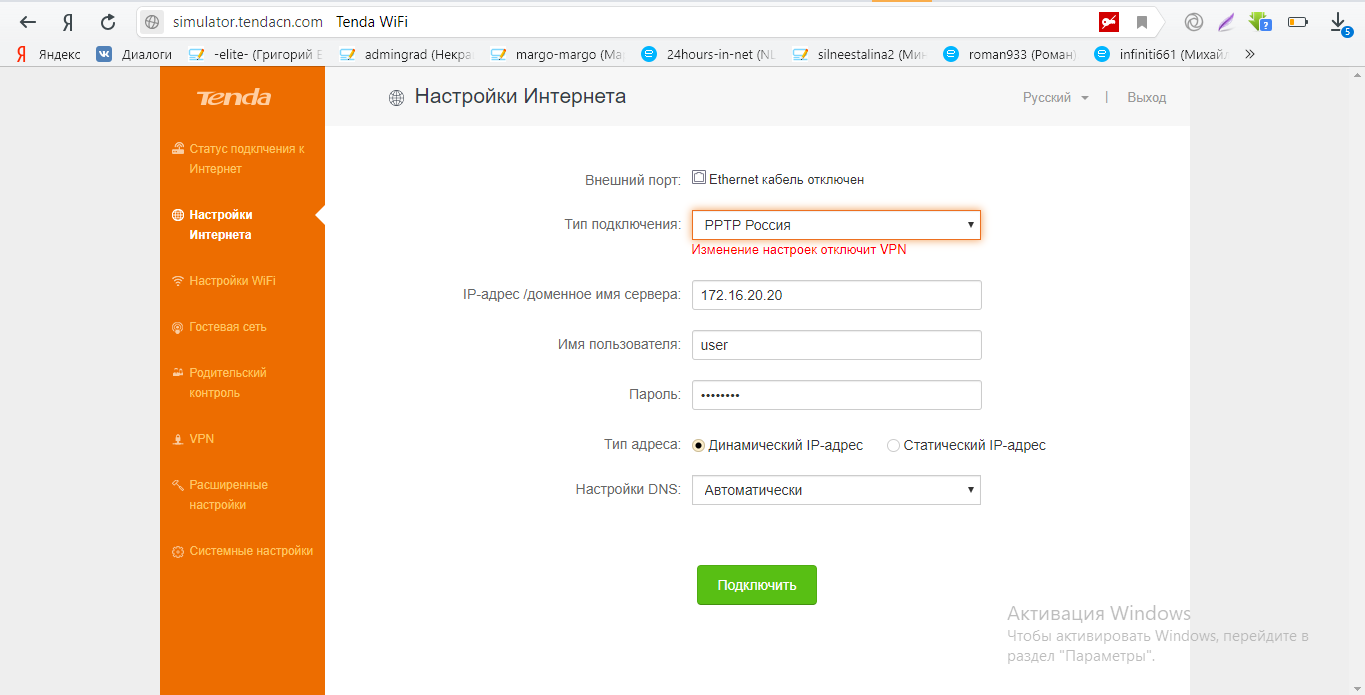Click the server IP address input field
The image size is (1365, 695).
(836, 296)
